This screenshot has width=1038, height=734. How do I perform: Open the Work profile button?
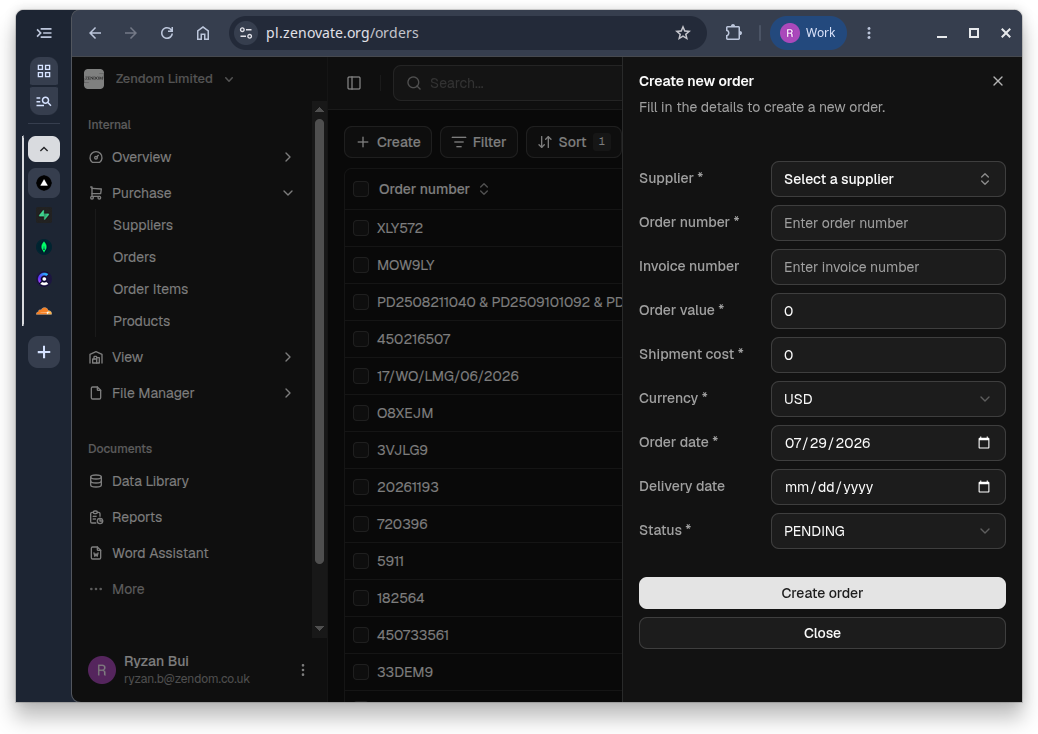[x=808, y=33]
